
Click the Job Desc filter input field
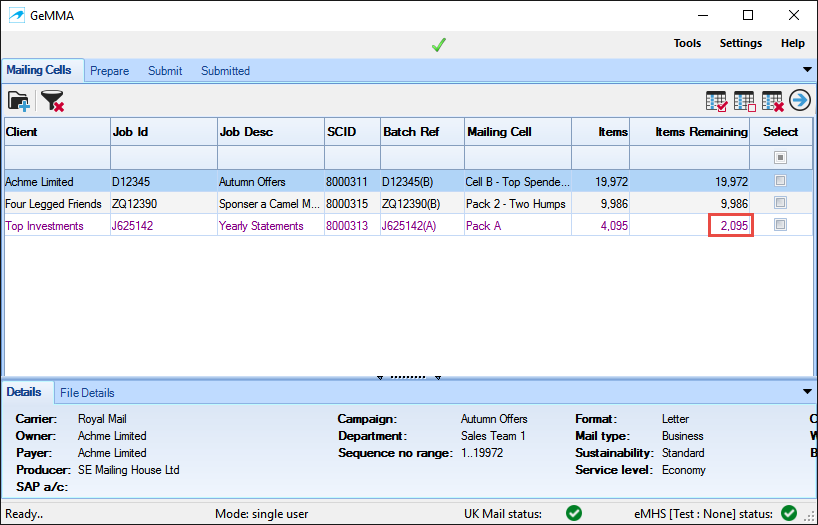271,157
